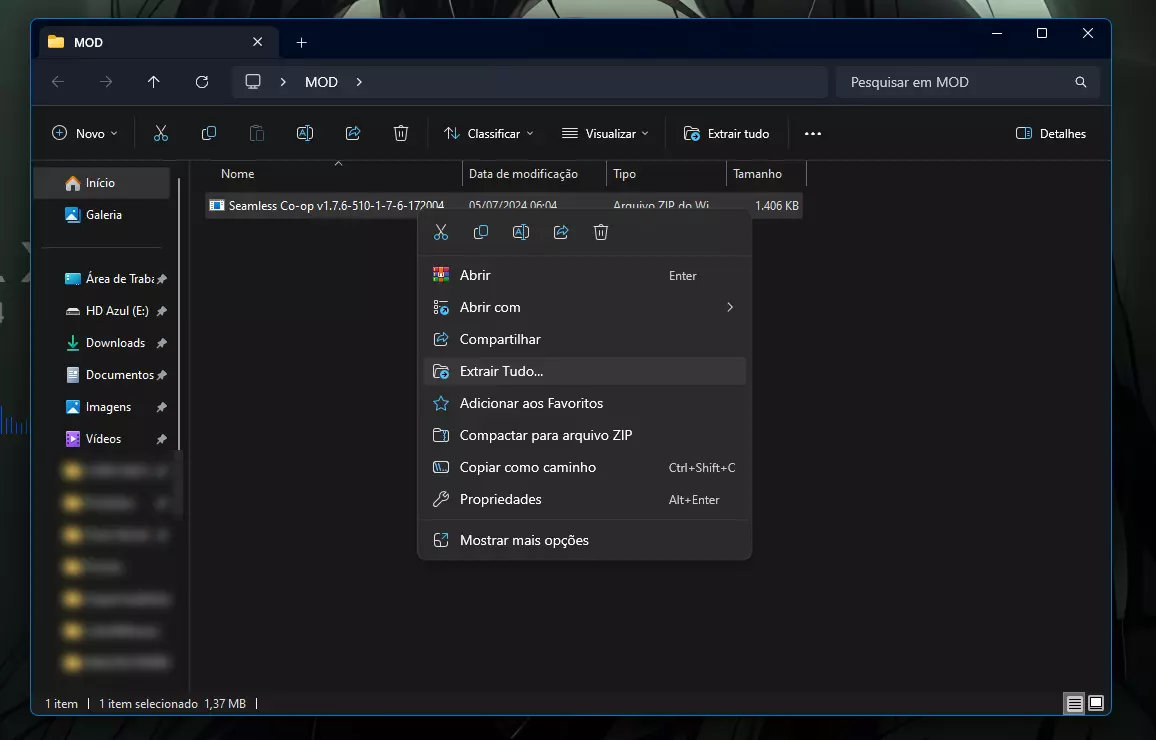Open Downloads in the navigation sidebar
The image size is (1156, 740).
pos(115,343)
